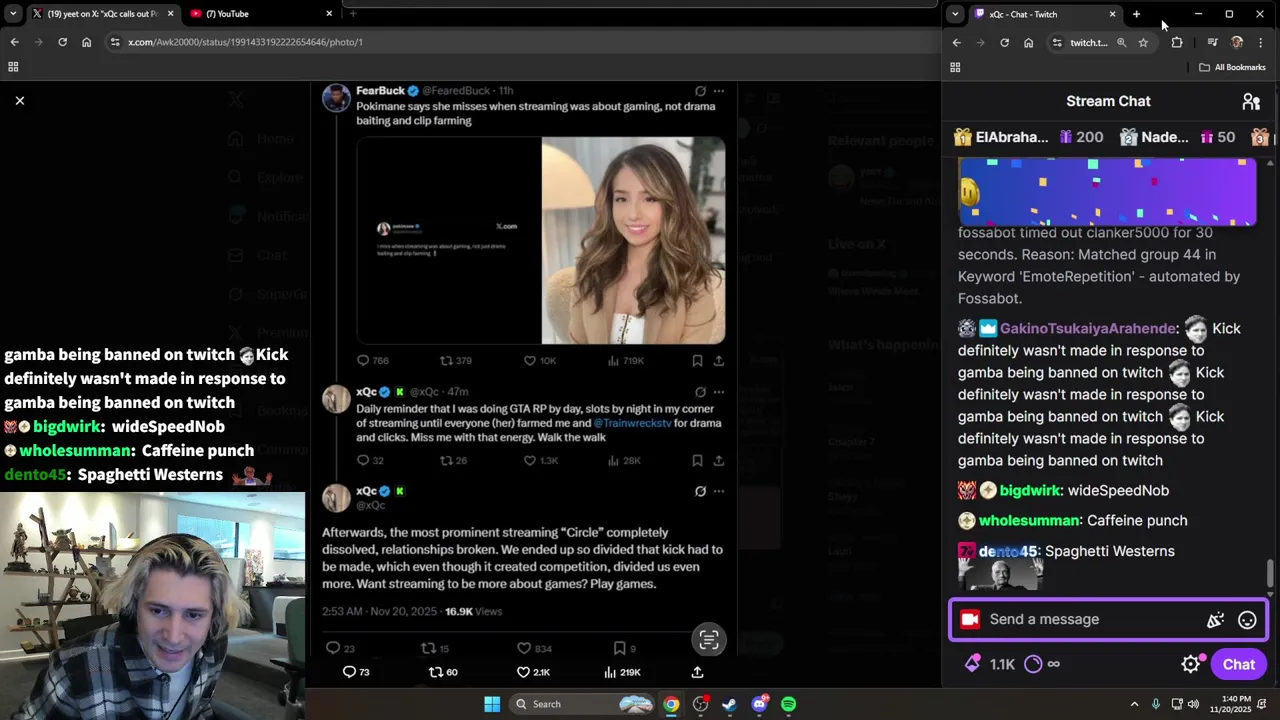Viewport: 1280px width, 720px height.
Task: Open Grok icon on xQc's main tweet
Action: [x=700, y=491]
